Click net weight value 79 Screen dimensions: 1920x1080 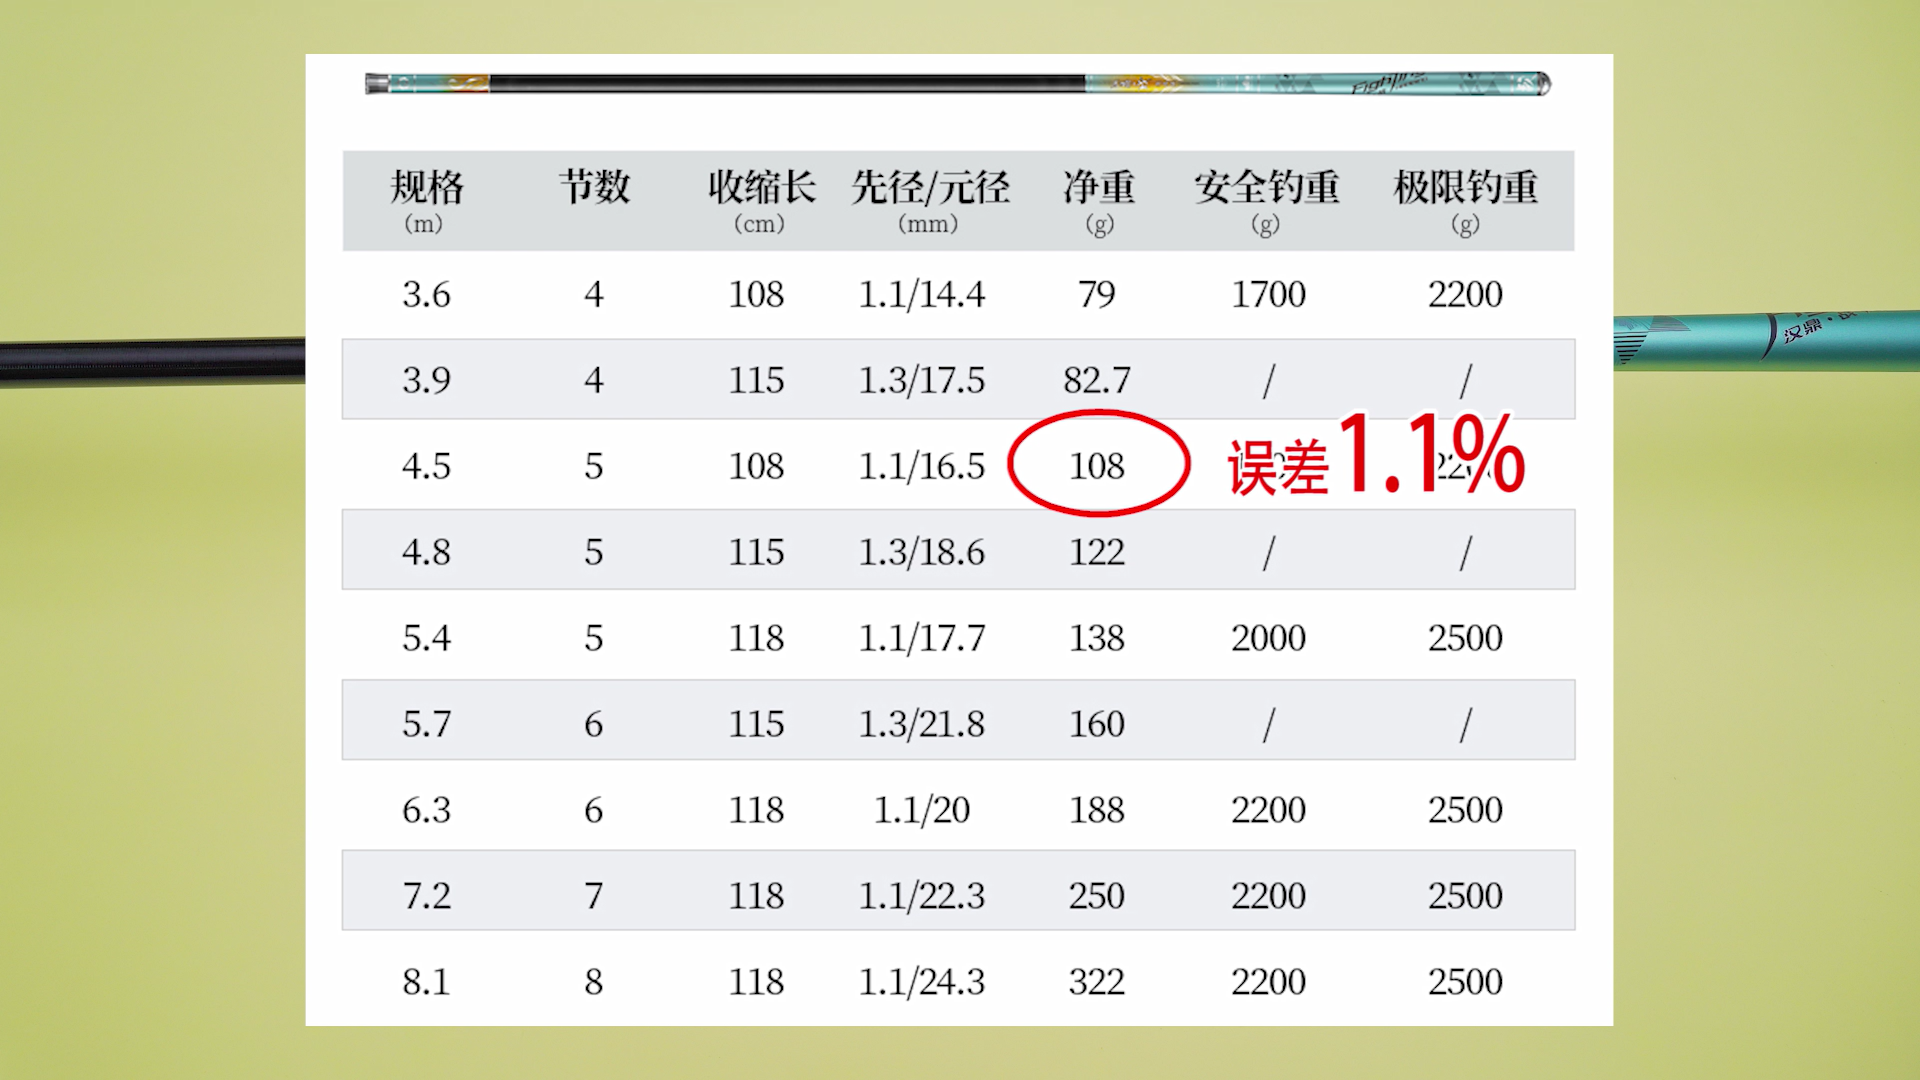(1097, 294)
